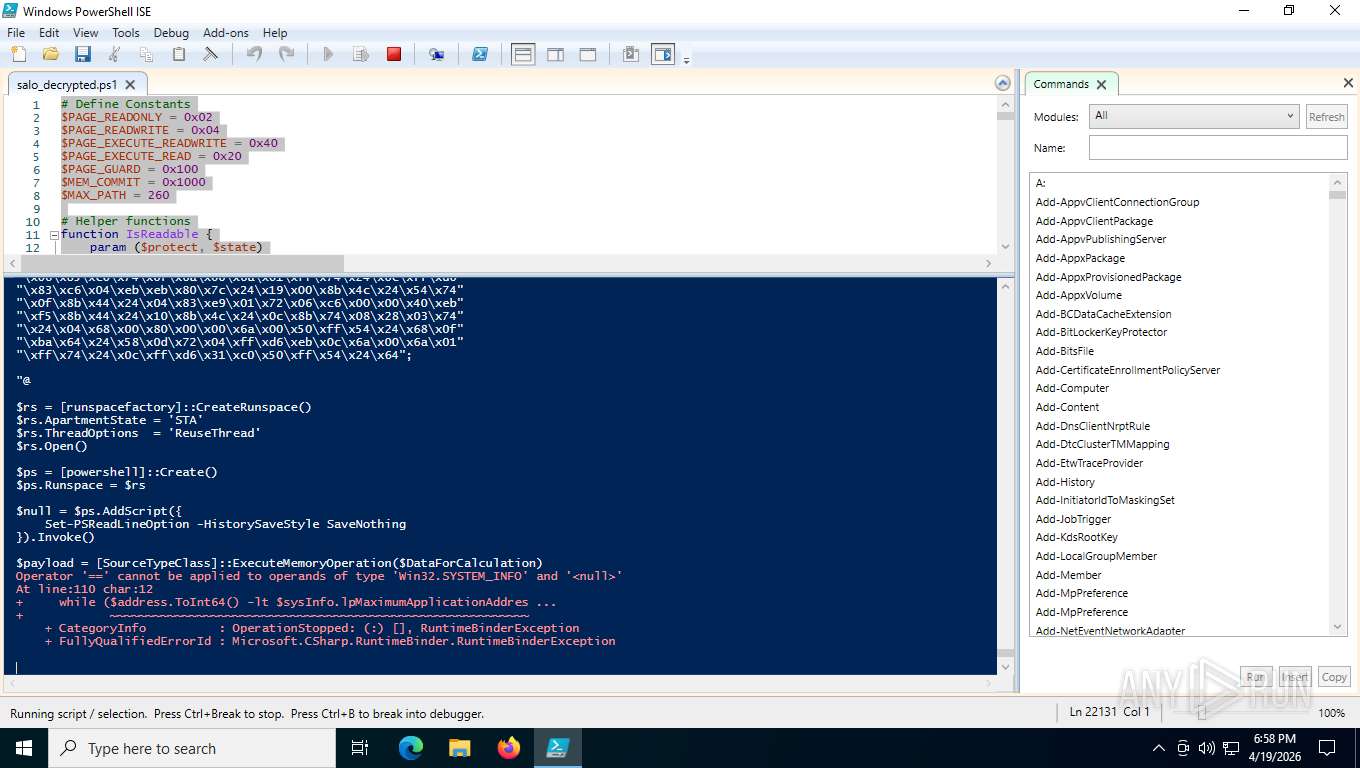Viewport: 1360px width, 768px height.
Task: Open an existing script file
Action: click(x=50, y=54)
